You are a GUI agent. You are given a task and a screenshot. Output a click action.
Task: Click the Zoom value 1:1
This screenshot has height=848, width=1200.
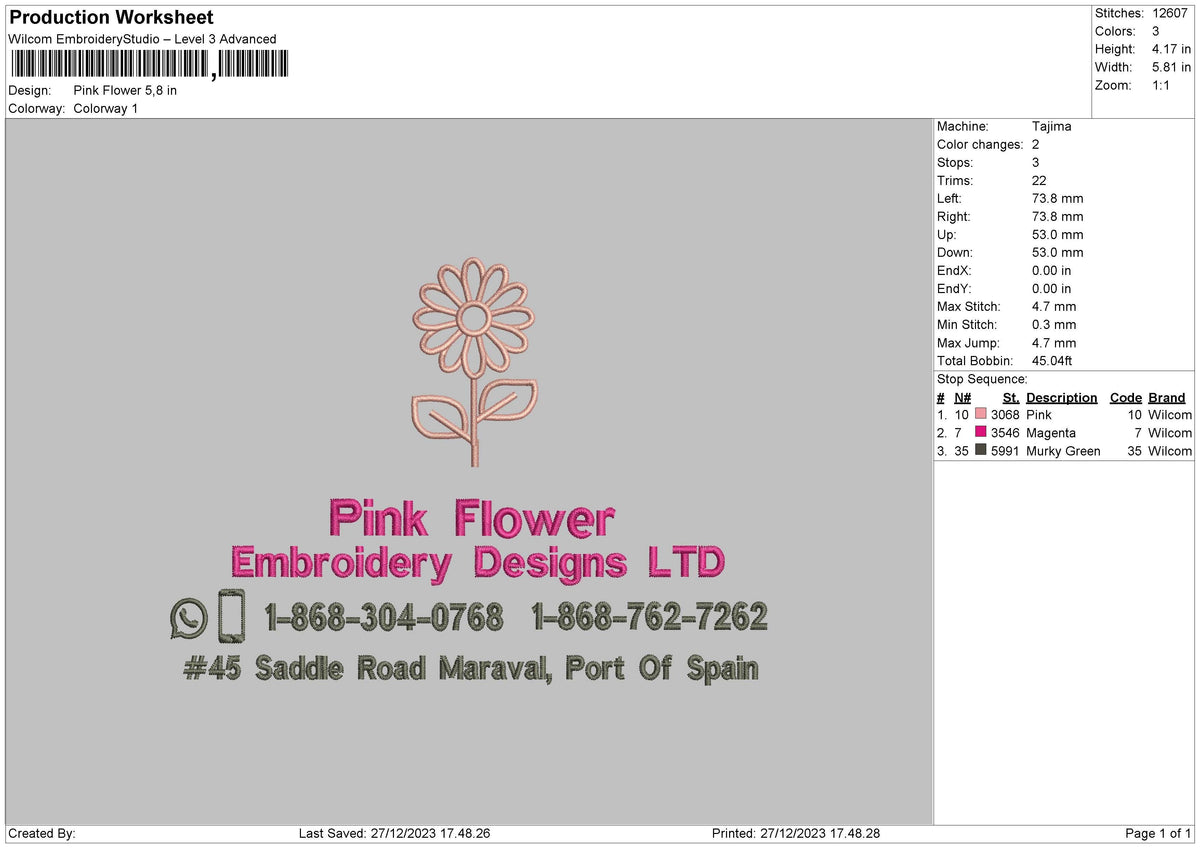click(x=1162, y=85)
